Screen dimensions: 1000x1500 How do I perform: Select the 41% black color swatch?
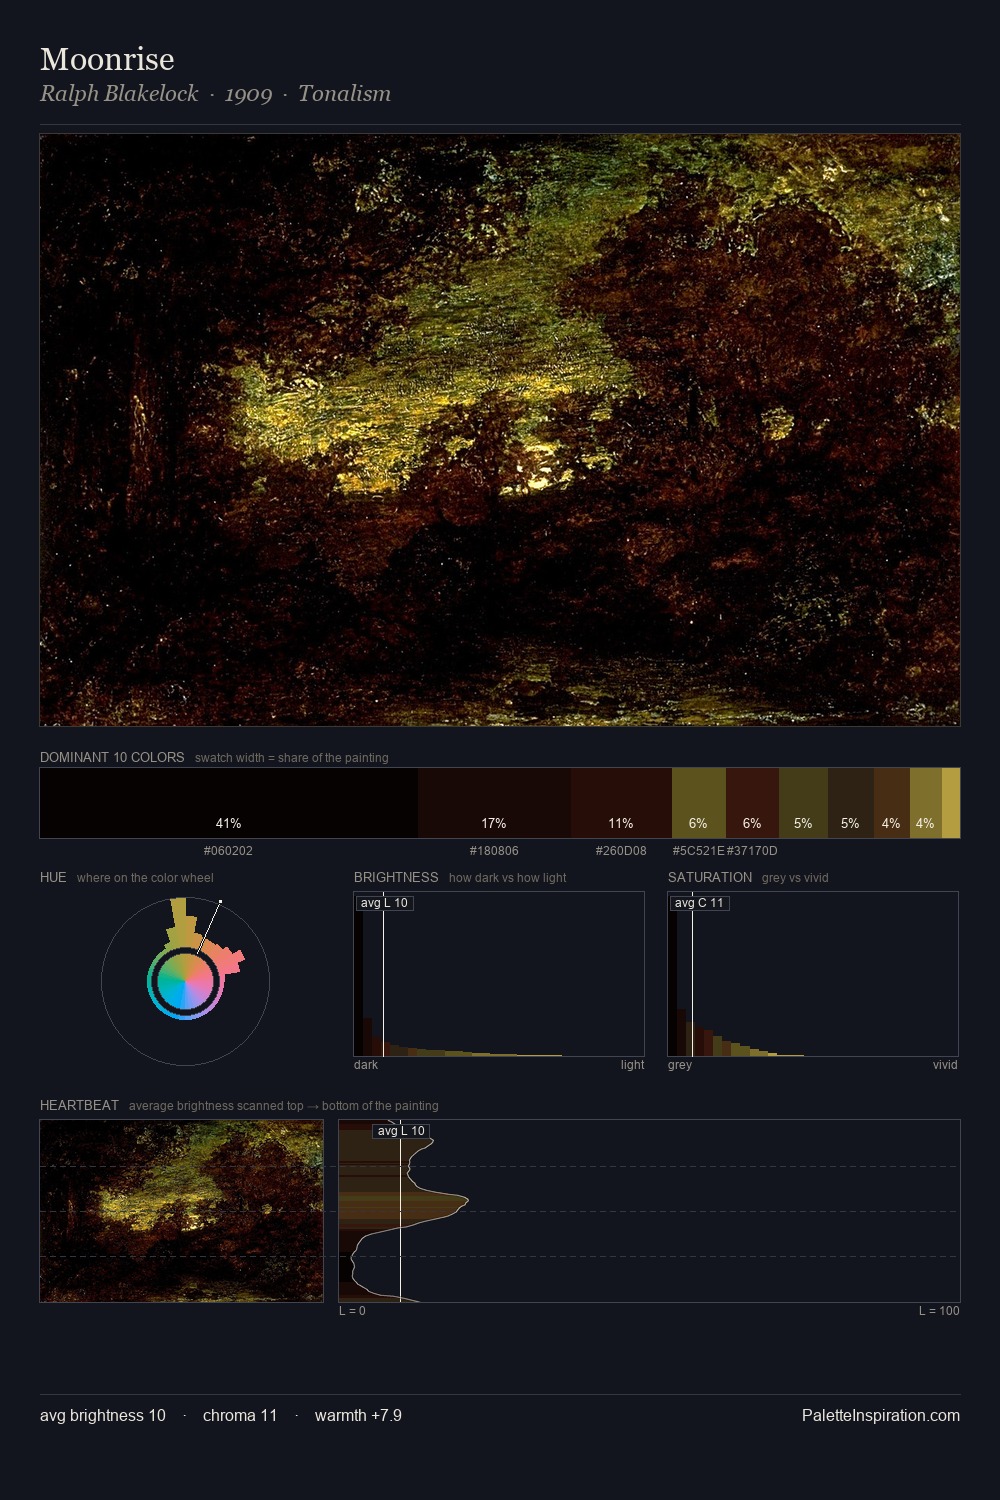tap(229, 803)
